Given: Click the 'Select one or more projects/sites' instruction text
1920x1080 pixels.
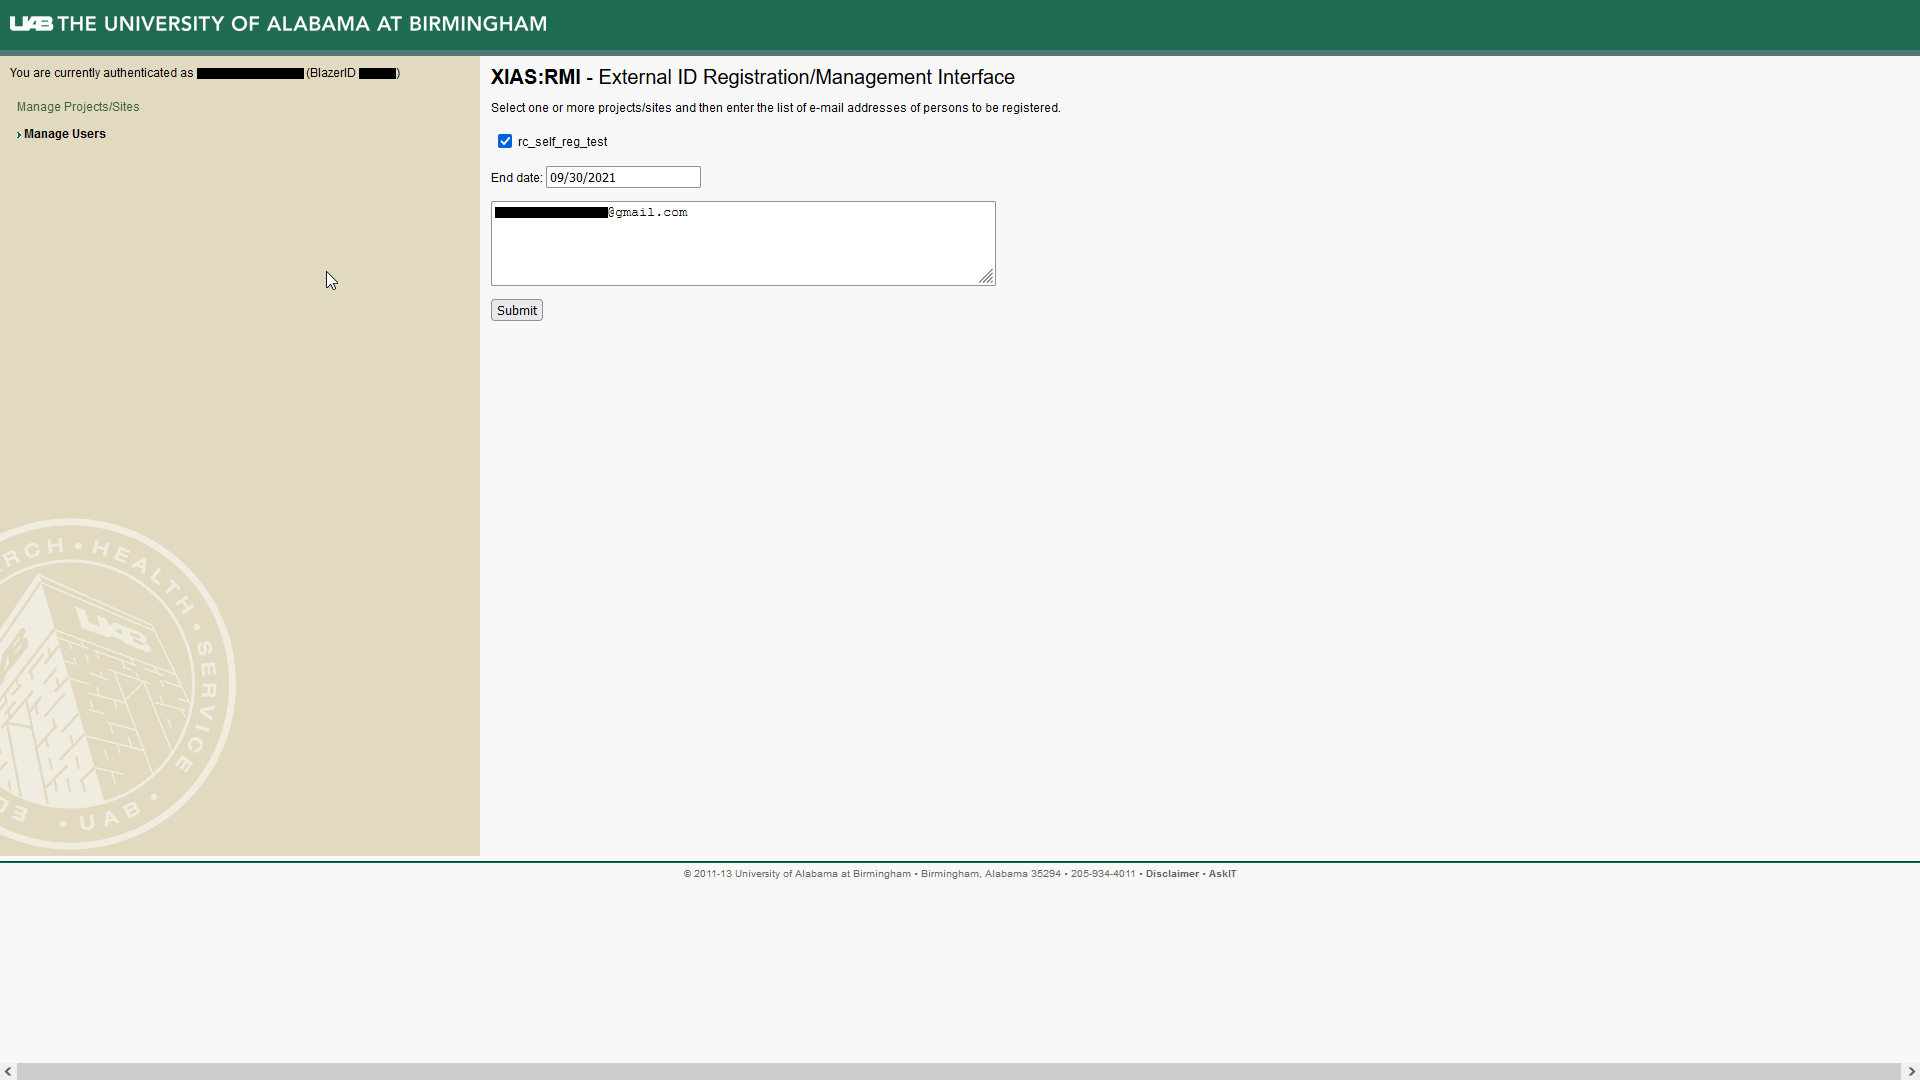Looking at the screenshot, I should 775,108.
